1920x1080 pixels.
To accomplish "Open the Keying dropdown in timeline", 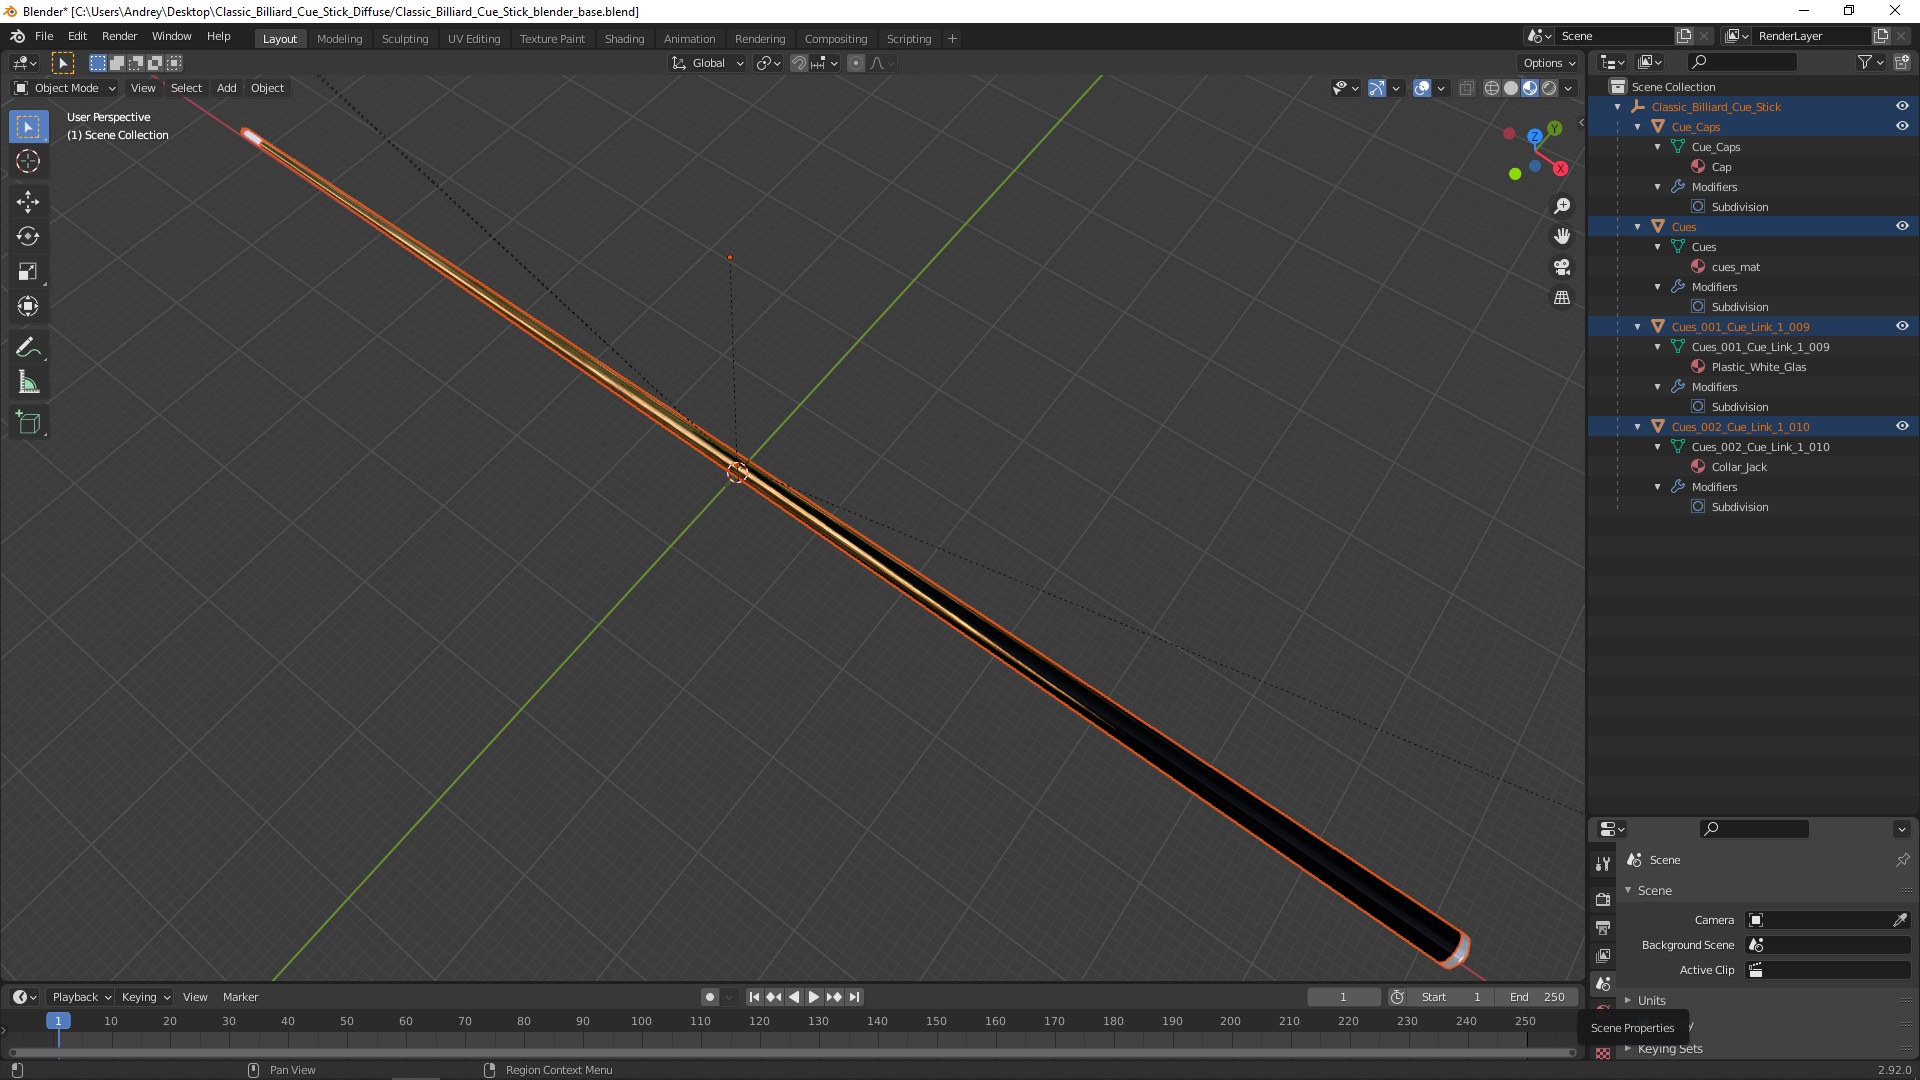I will click(x=146, y=997).
